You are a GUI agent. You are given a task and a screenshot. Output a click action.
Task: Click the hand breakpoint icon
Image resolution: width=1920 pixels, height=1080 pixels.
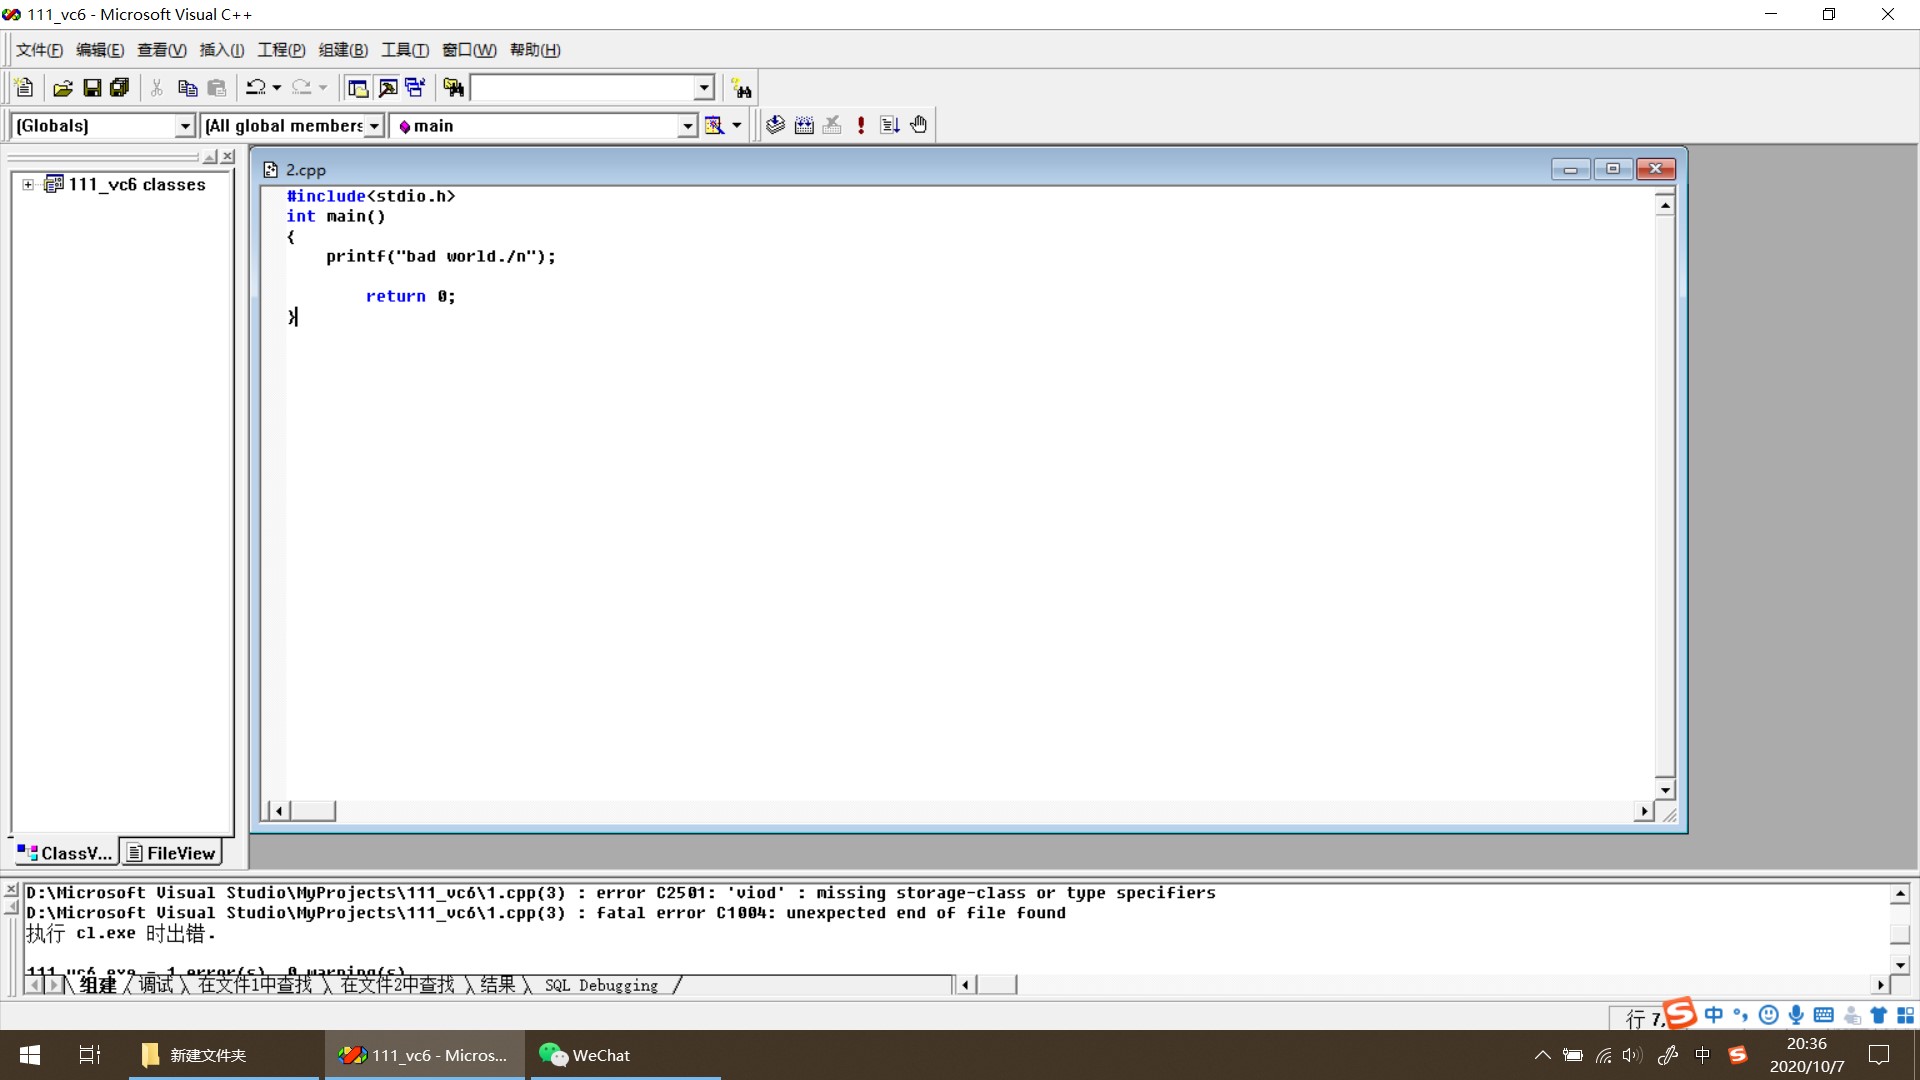(919, 125)
